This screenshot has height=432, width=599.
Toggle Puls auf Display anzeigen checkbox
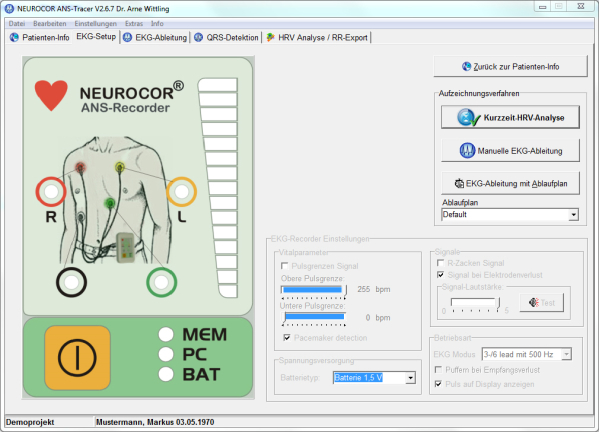click(x=439, y=384)
